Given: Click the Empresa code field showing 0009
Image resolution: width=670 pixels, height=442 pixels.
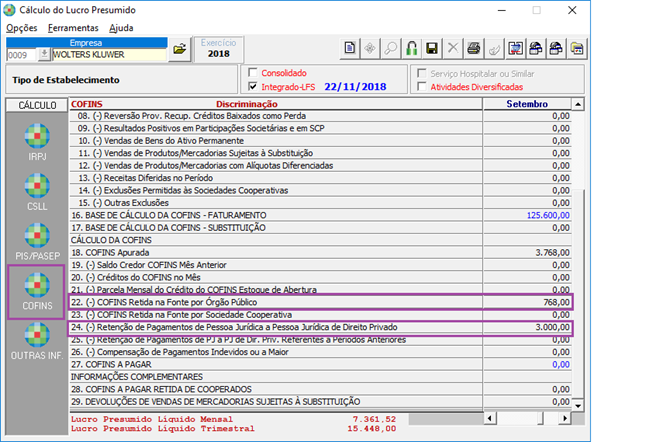Looking at the screenshot, I should [22, 55].
